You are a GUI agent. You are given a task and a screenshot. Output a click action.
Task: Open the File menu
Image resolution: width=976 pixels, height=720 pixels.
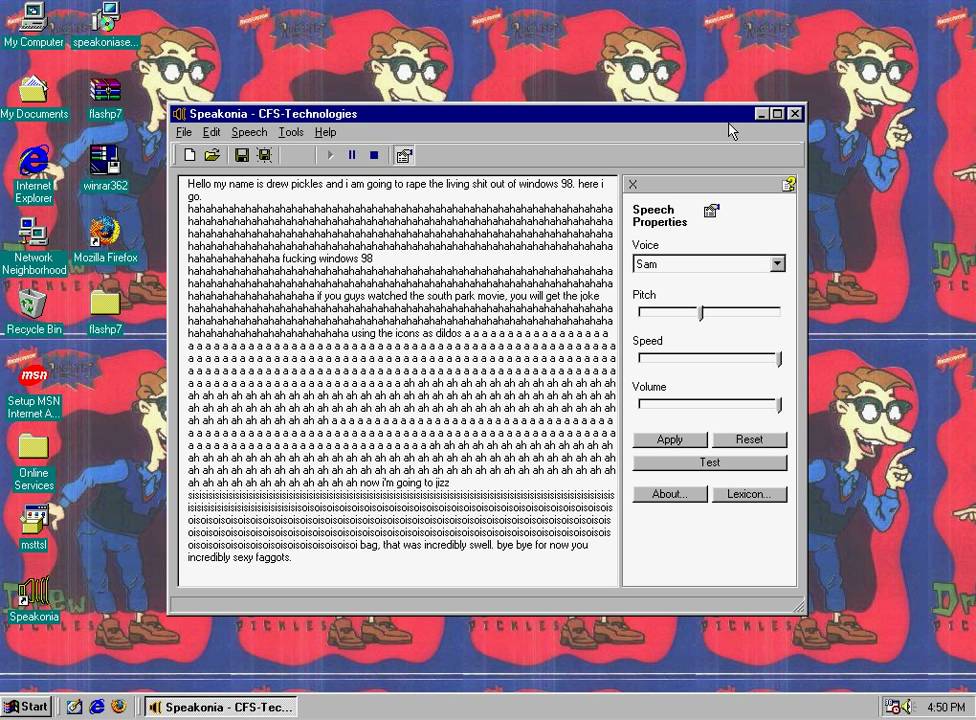[x=184, y=132]
